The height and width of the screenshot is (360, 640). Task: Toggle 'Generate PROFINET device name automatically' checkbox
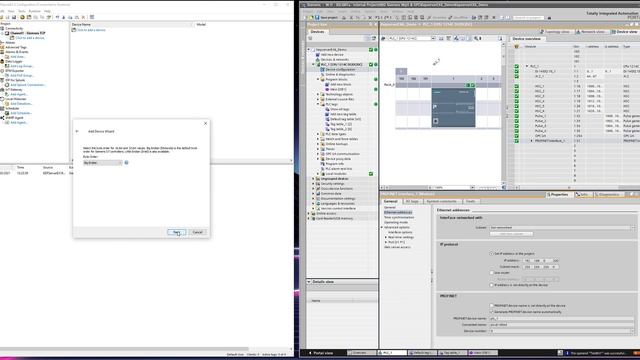click(x=491, y=312)
